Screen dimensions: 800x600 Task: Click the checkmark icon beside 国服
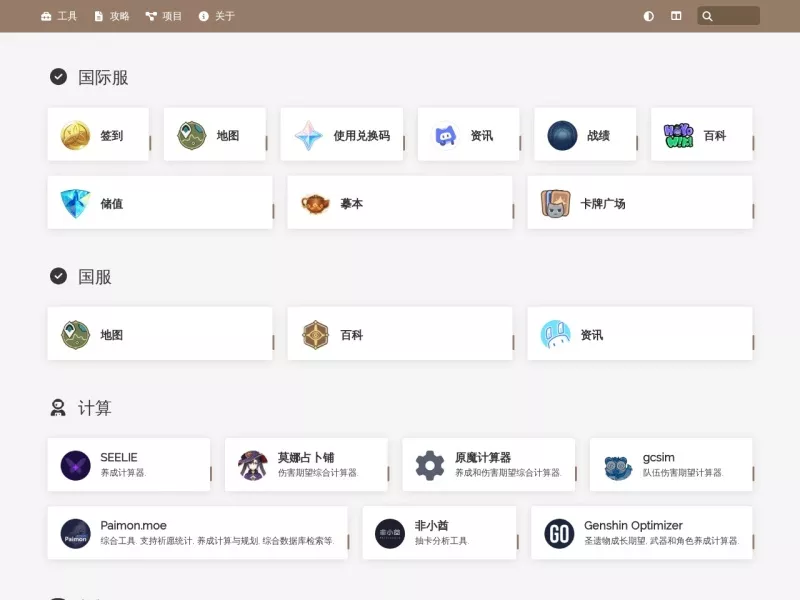pyautogui.click(x=58, y=276)
